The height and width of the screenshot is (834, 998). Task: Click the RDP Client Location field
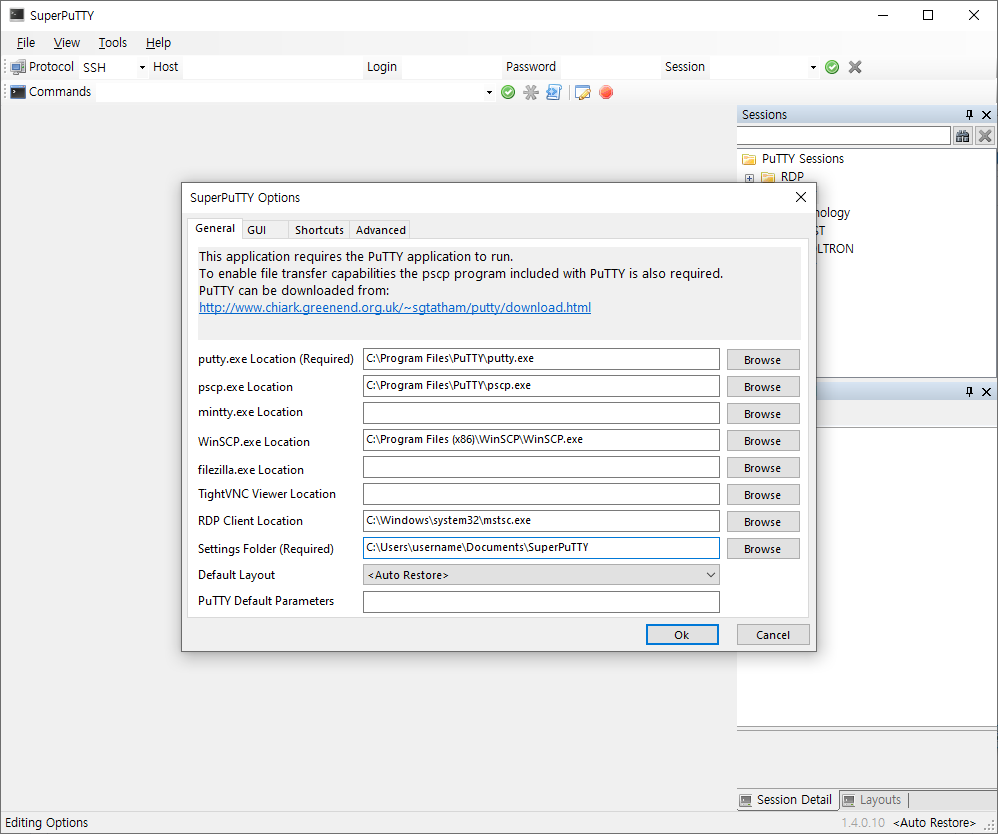[x=541, y=521]
